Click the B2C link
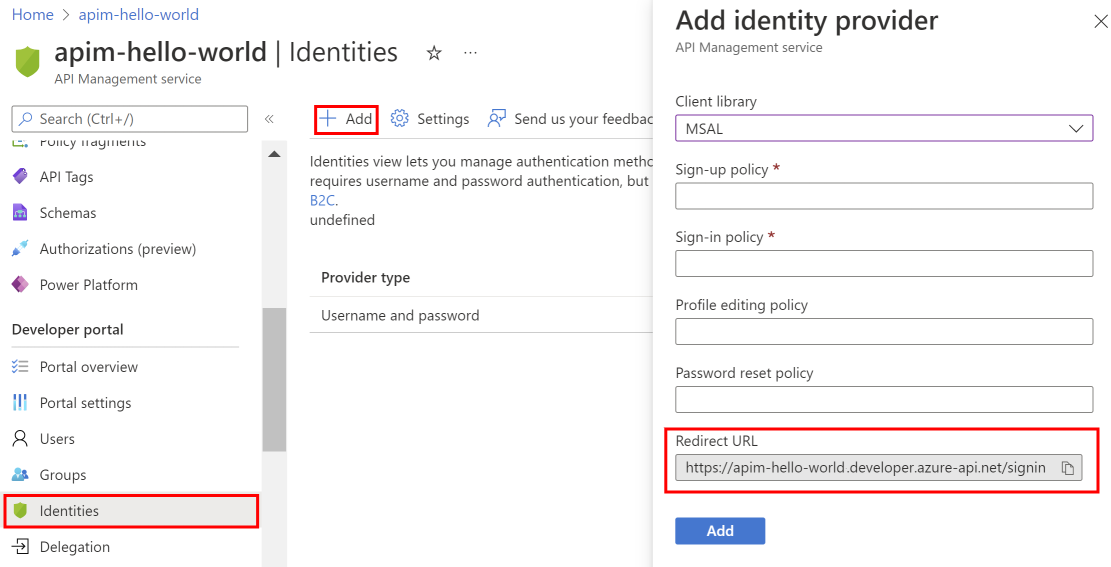1111x567 pixels. (x=321, y=200)
